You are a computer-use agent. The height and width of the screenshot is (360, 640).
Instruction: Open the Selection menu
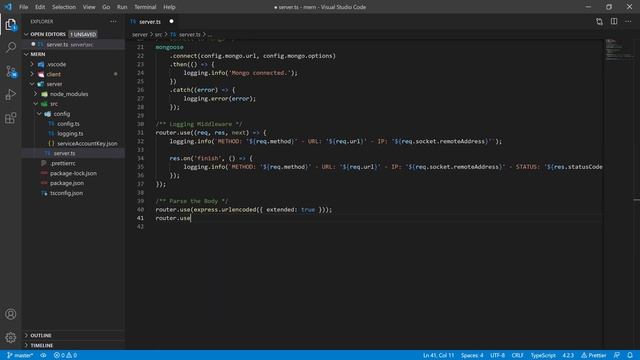pos(64,7)
